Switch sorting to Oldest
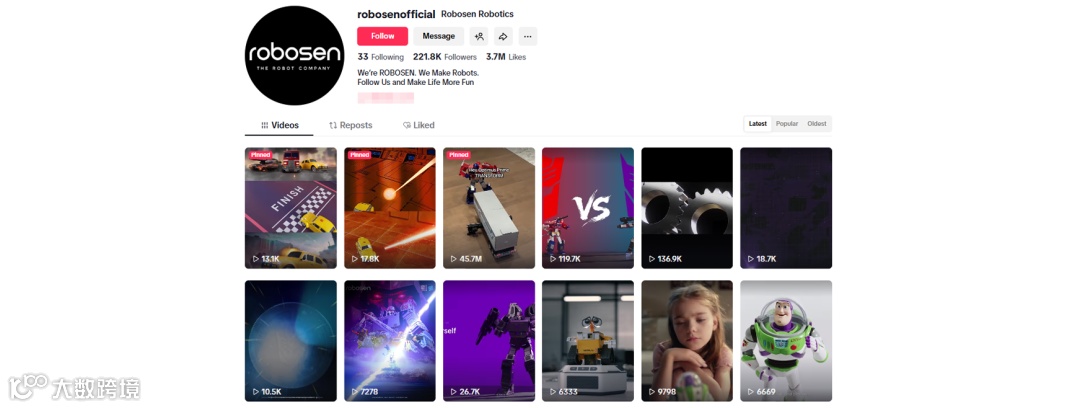 (x=817, y=124)
